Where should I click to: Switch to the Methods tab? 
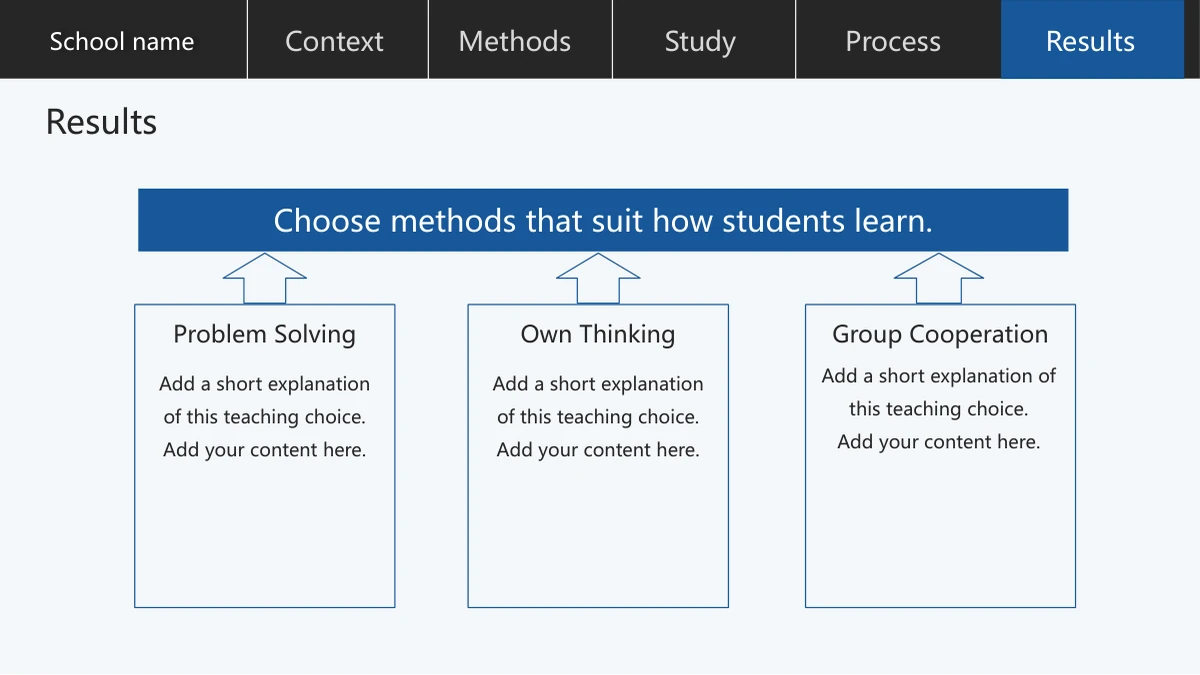click(520, 40)
